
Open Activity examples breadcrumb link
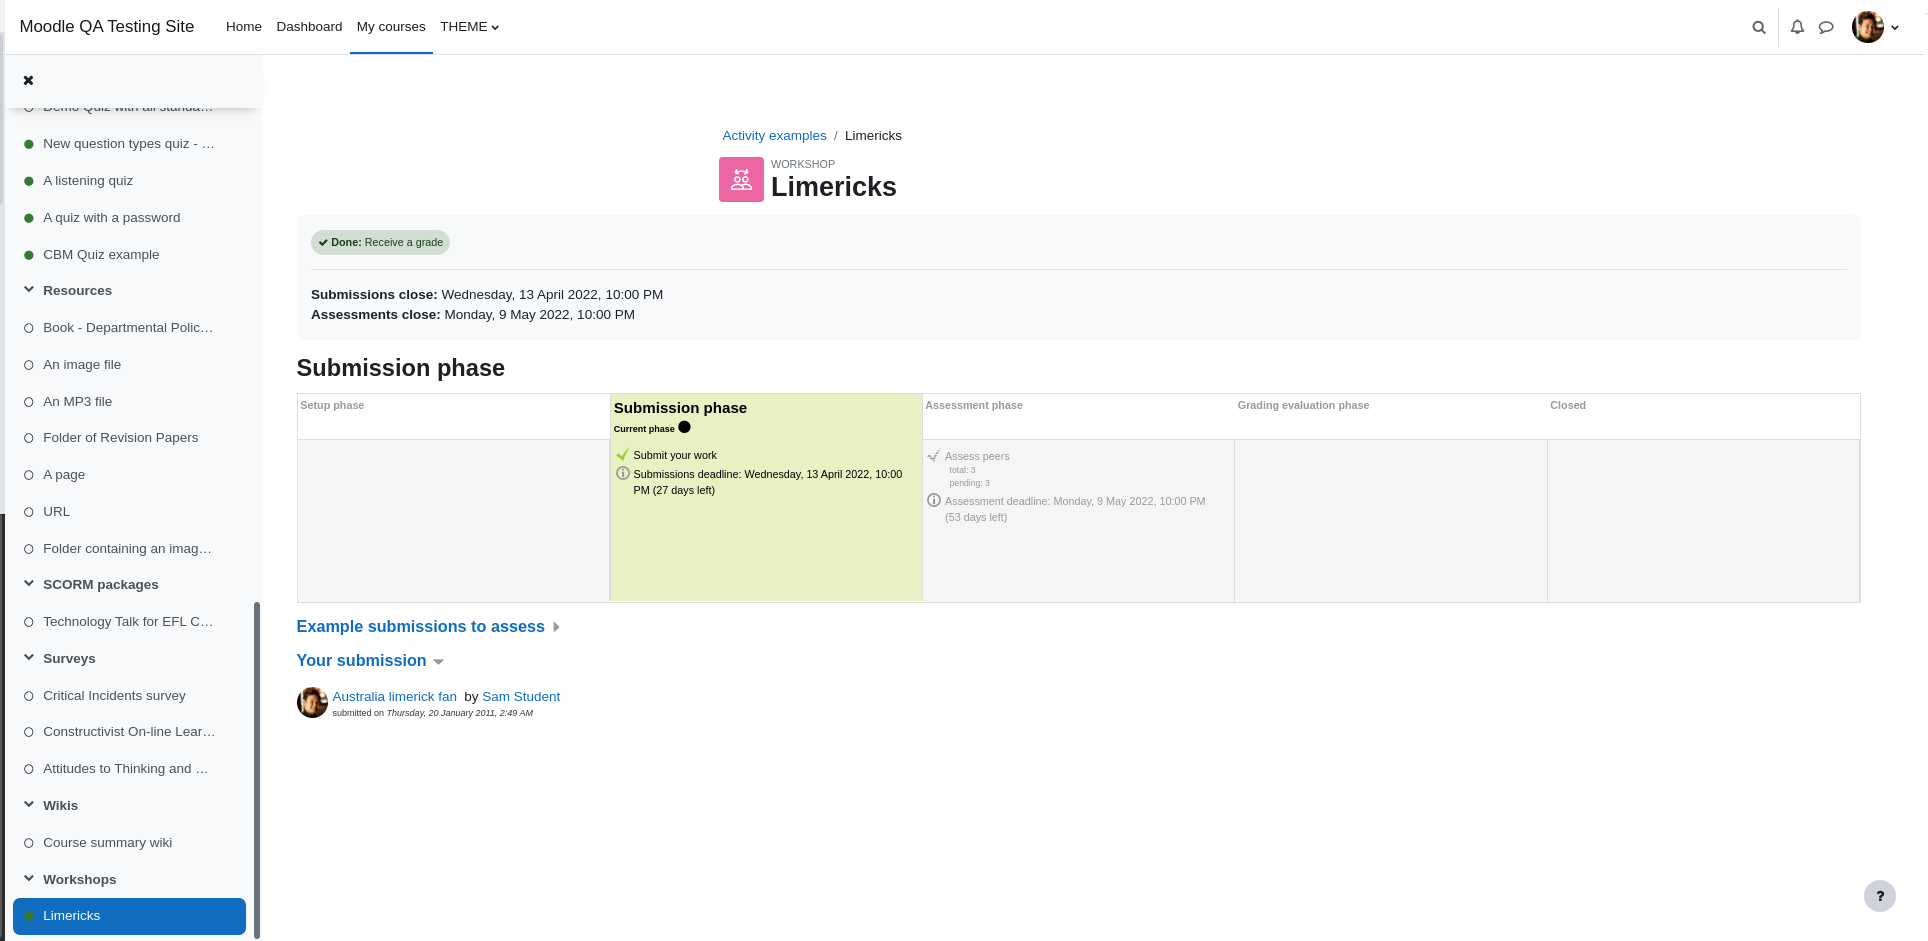pyautogui.click(x=774, y=136)
